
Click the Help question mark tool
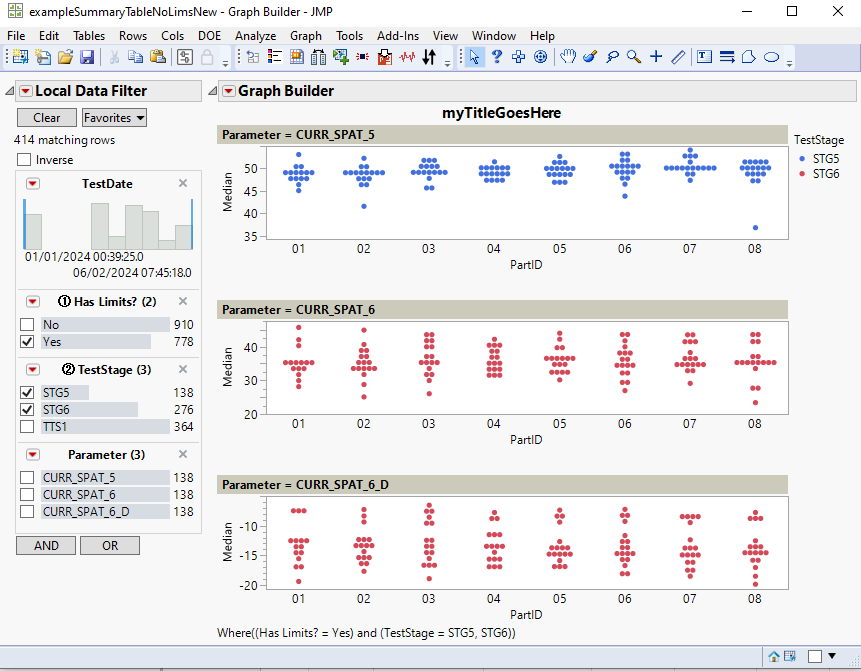(496, 57)
